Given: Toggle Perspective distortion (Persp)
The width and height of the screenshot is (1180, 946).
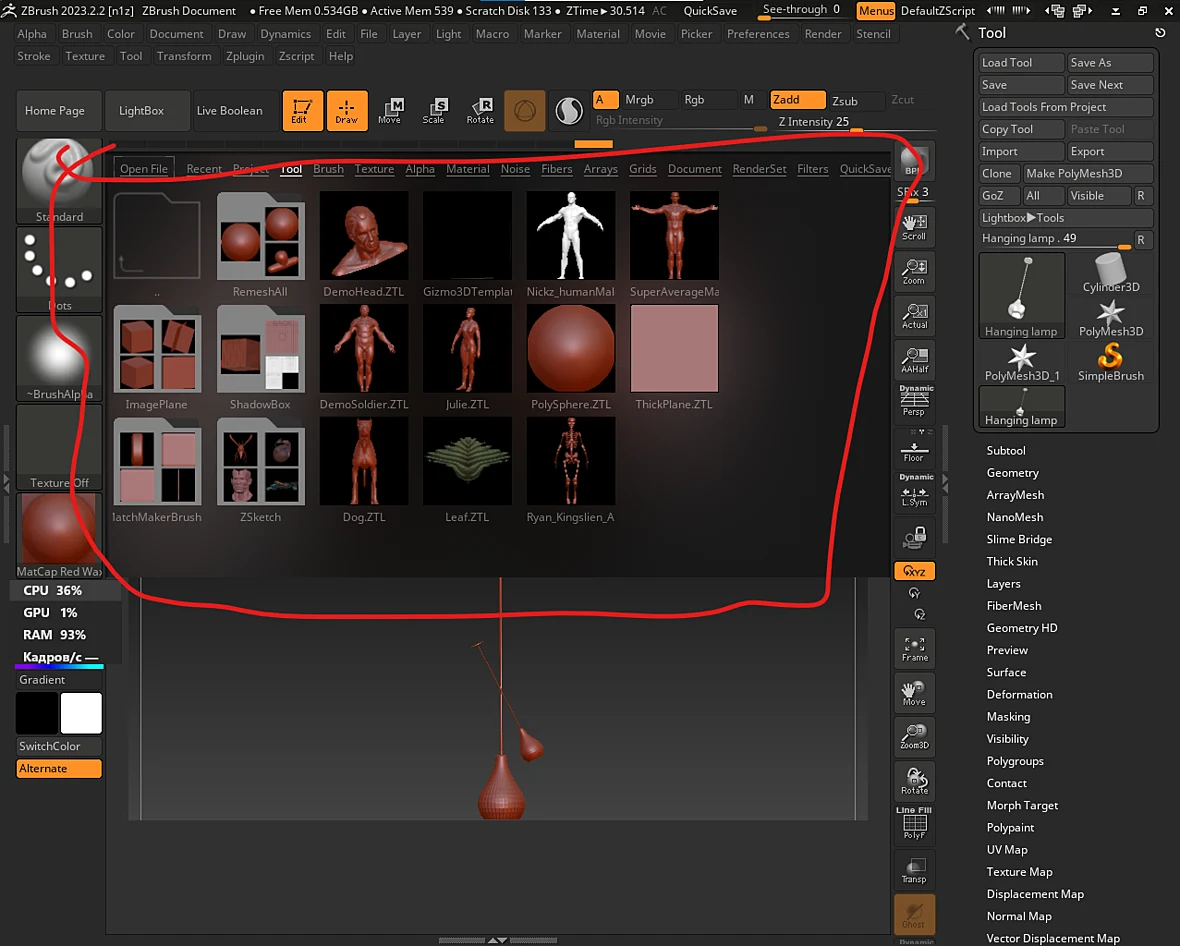Looking at the screenshot, I should [914, 402].
